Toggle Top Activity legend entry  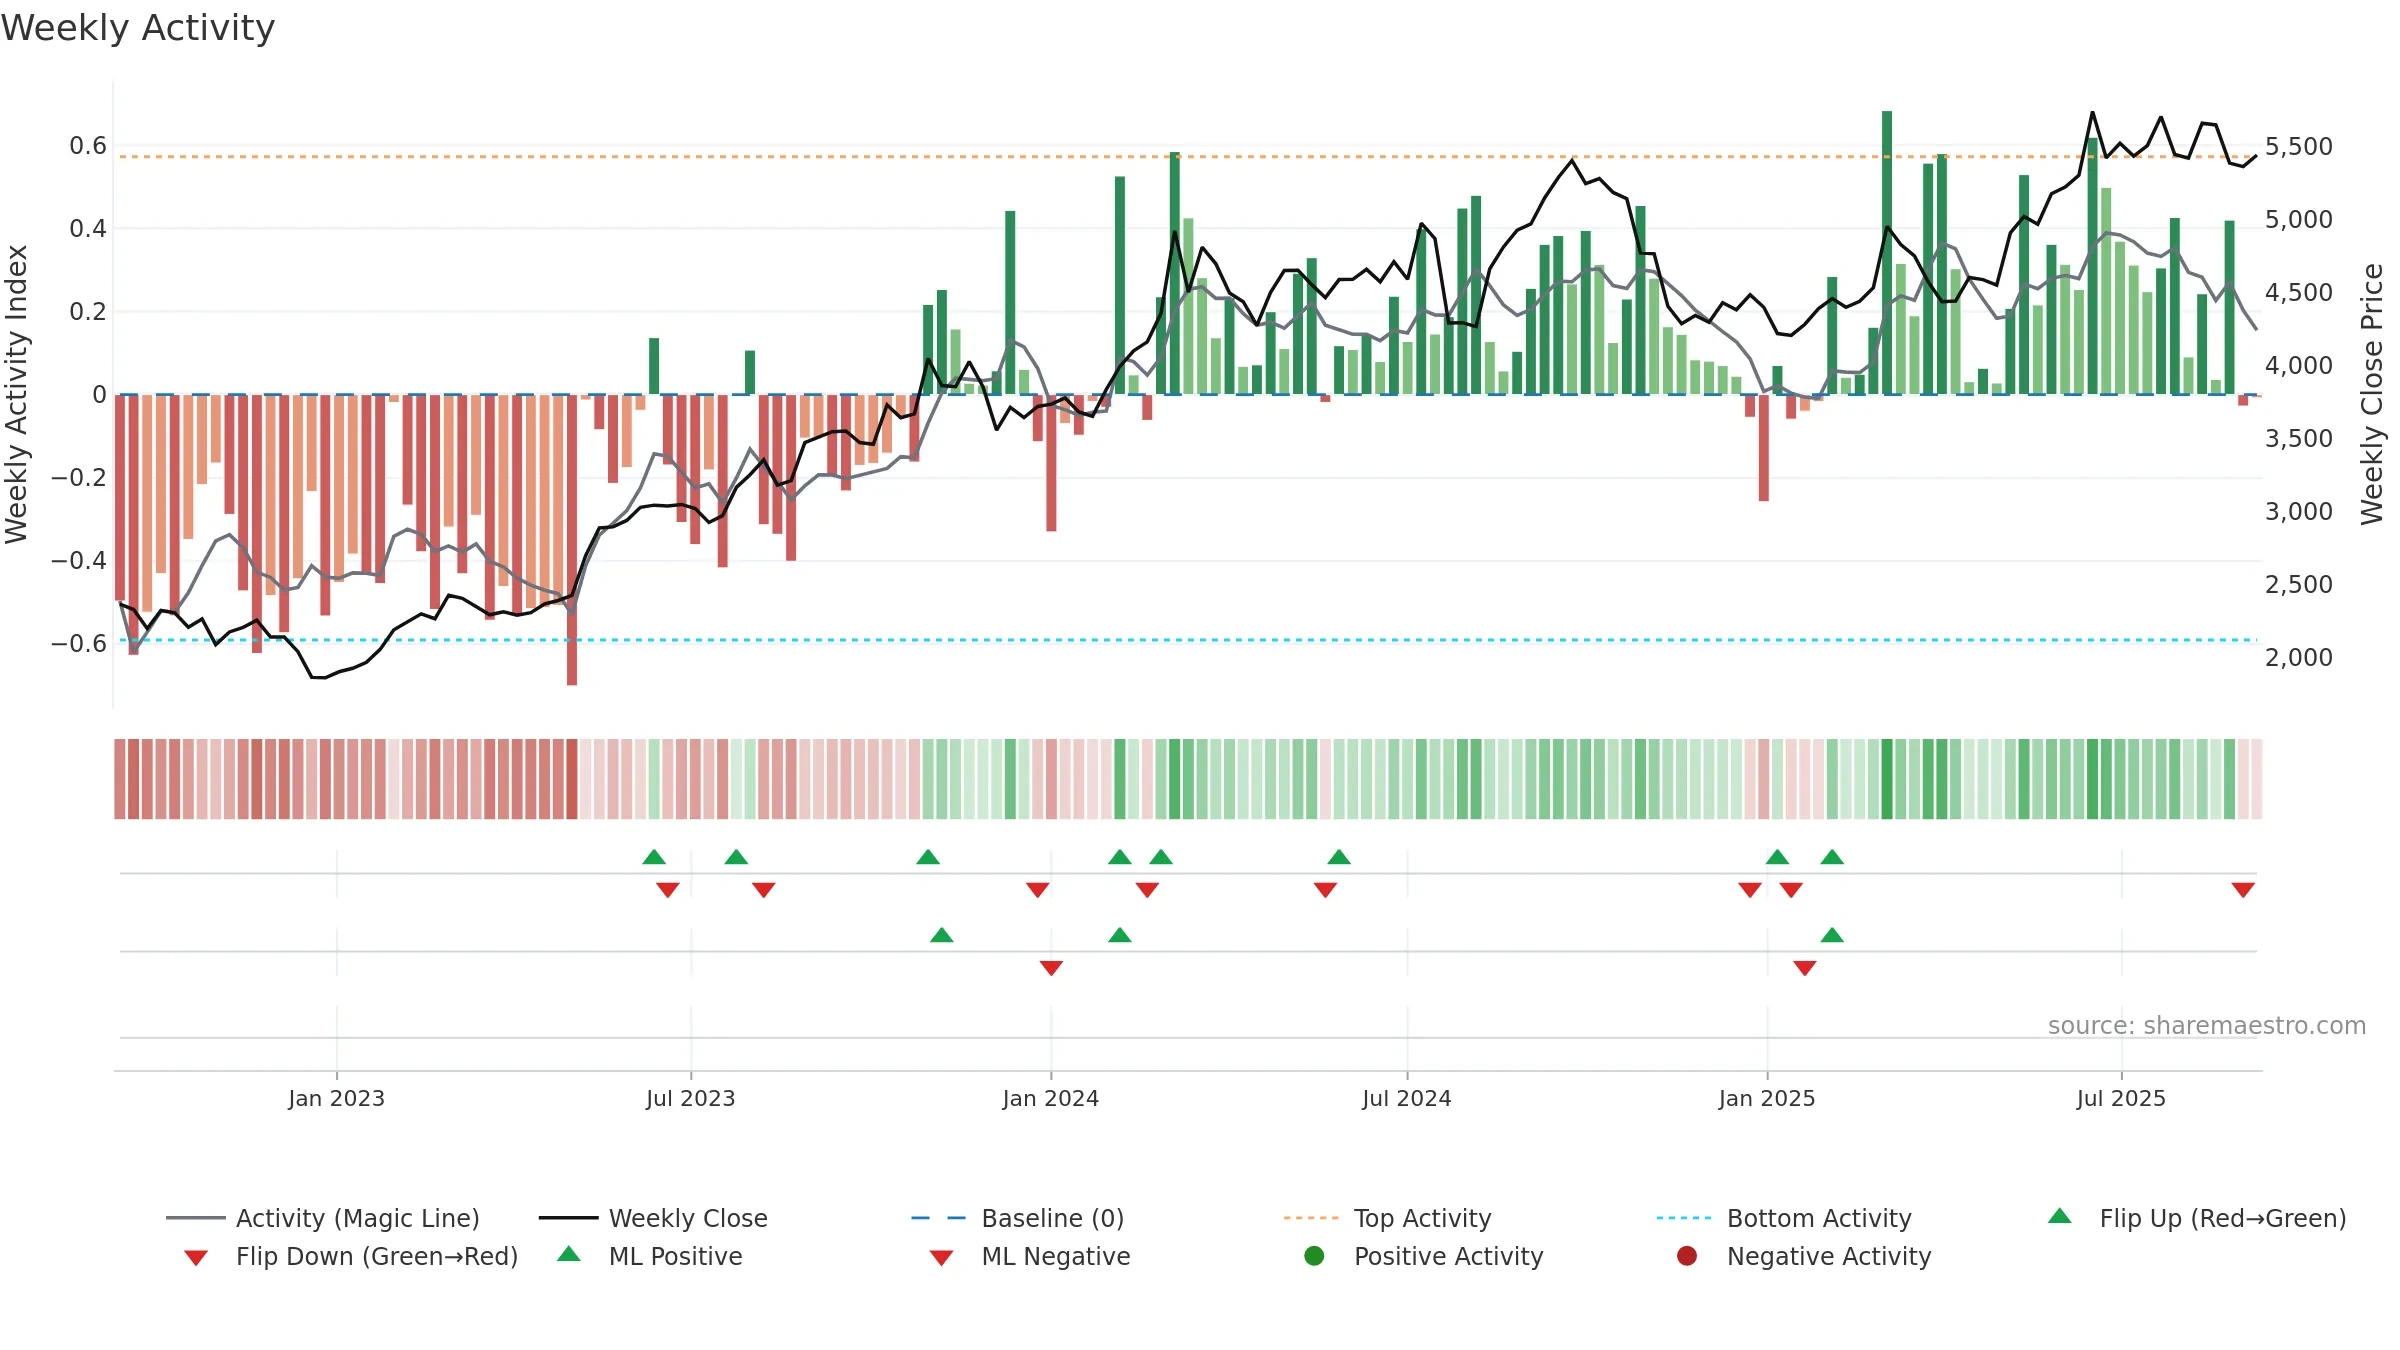pyautogui.click(x=1387, y=1218)
